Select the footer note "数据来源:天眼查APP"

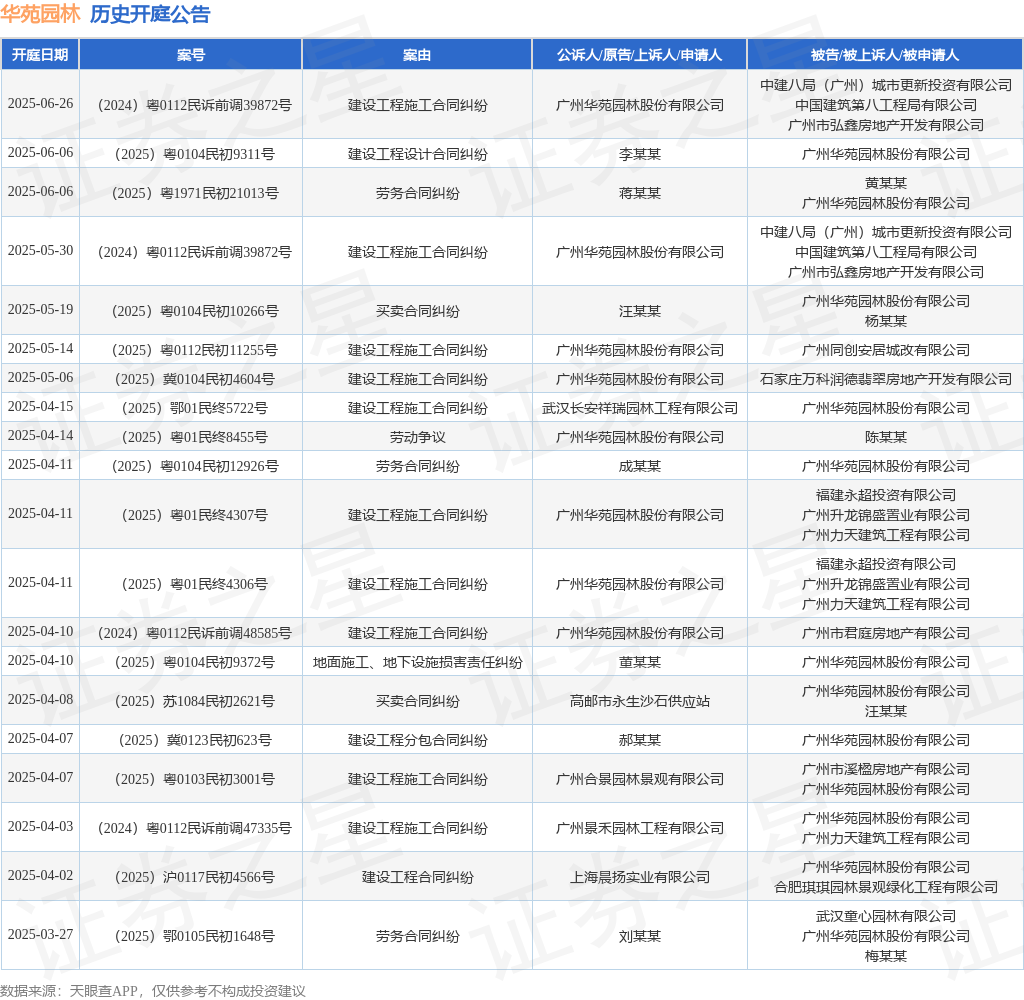pos(69,991)
